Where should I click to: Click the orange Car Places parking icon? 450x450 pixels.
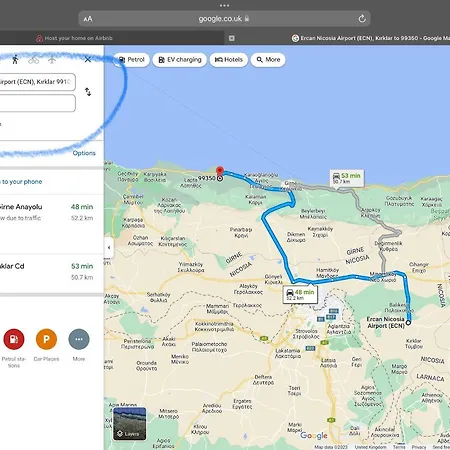tap(46, 339)
